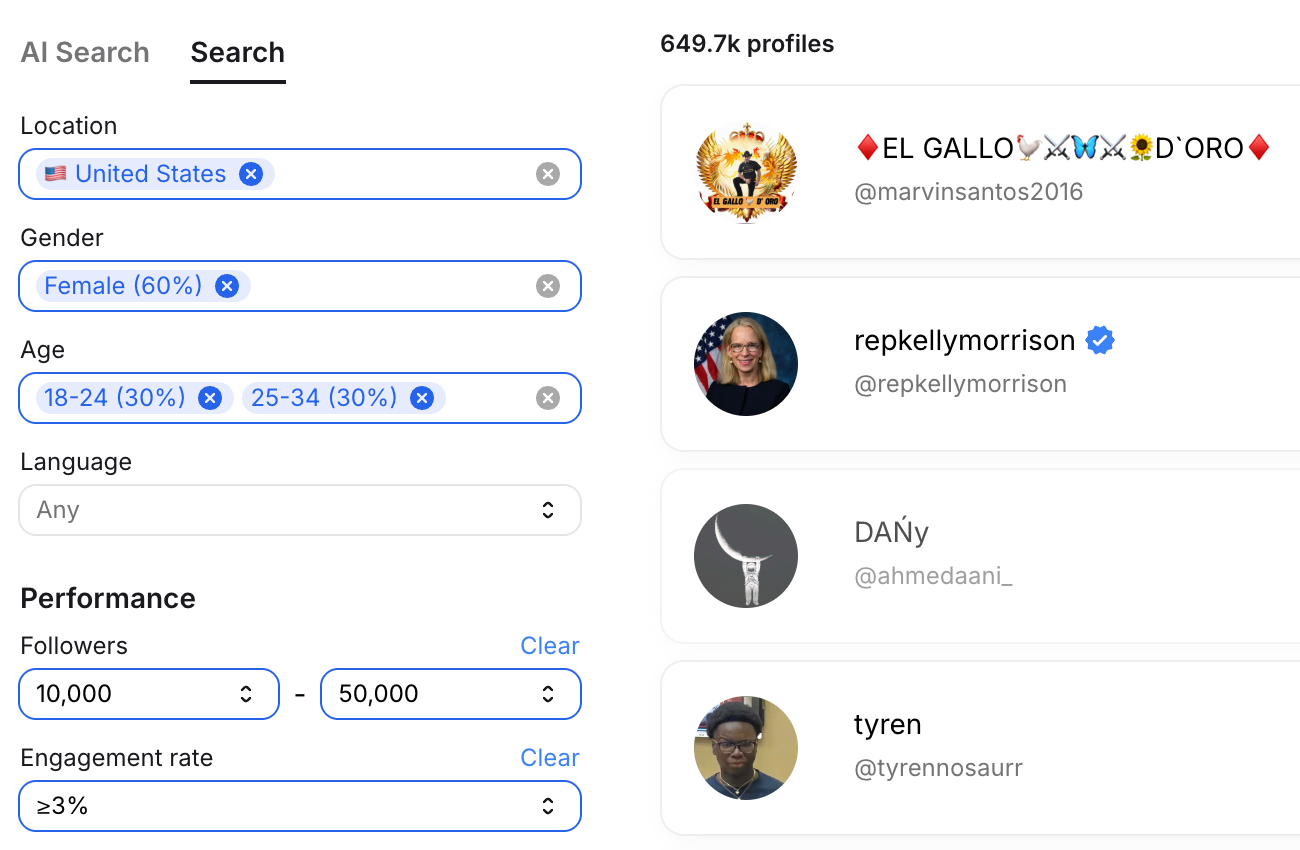Click the EL GALLO D'ORO profile avatar
The height and width of the screenshot is (850, 1300).
point(746,171)
